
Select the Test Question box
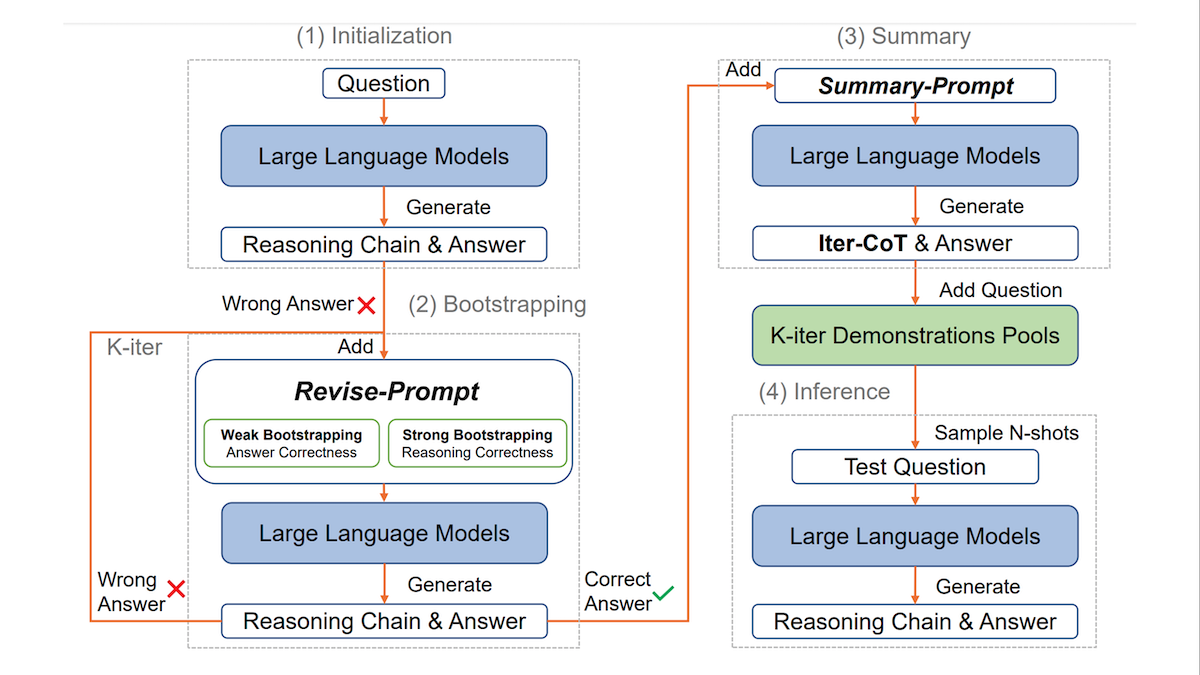915,467
